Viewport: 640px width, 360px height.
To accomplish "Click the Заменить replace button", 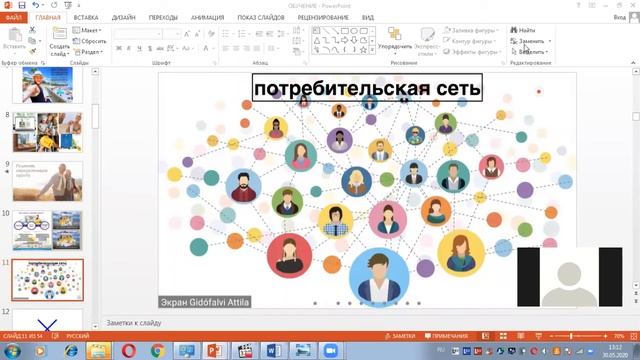I will coord(531,41).
